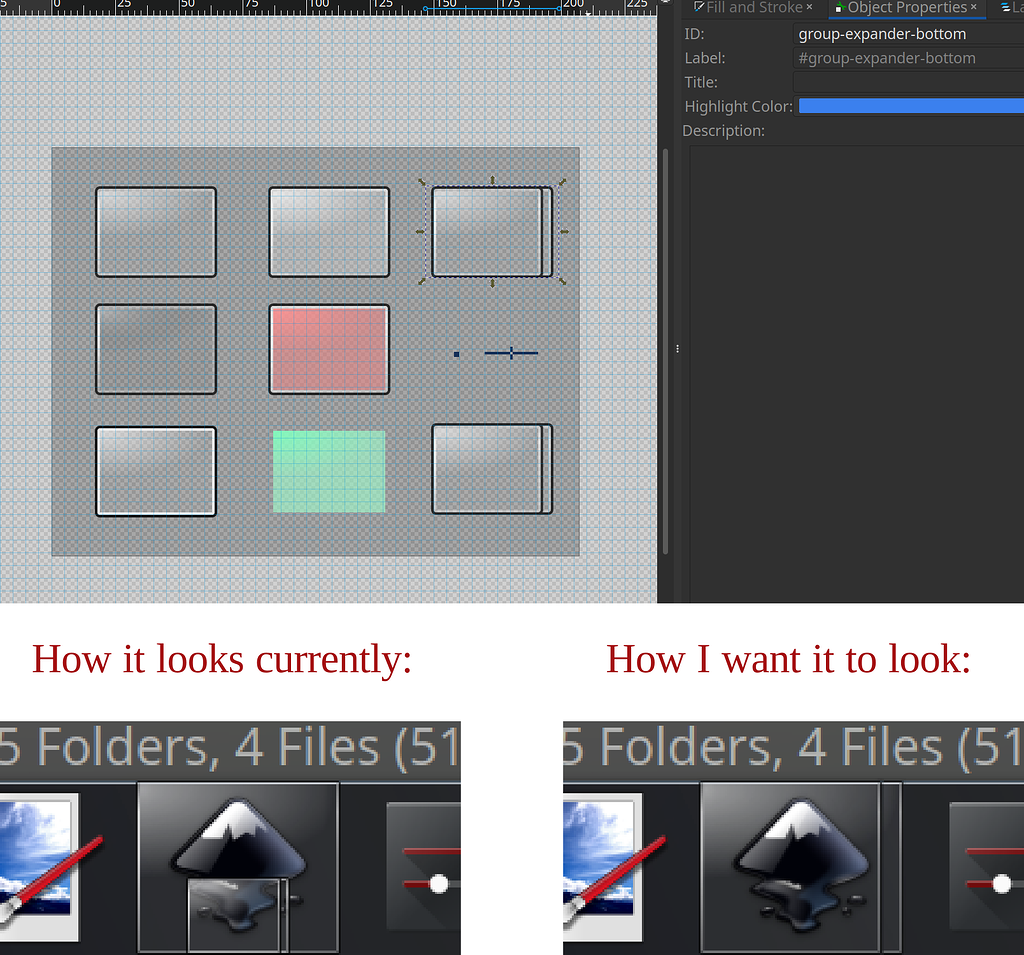Close the Object Properties tab
Viewport: 1024px width, 955px height.
coord(976,8)
